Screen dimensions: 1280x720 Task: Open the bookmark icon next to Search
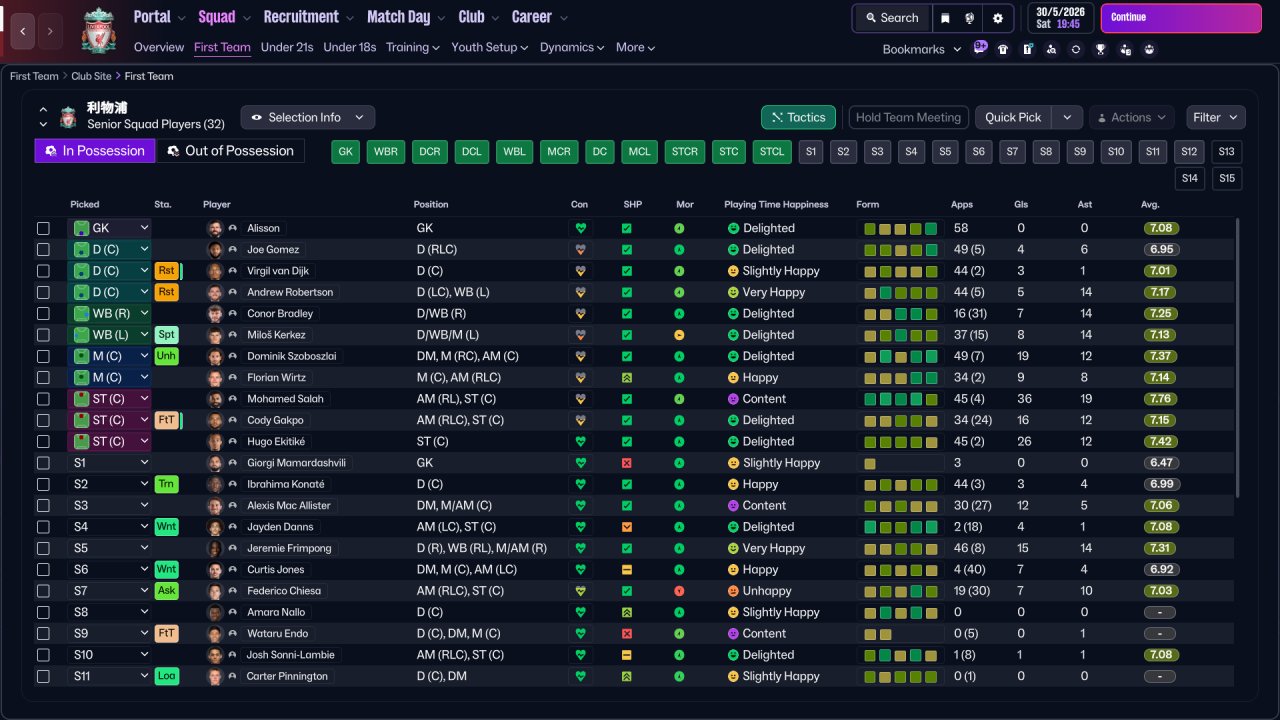point(945,18)
